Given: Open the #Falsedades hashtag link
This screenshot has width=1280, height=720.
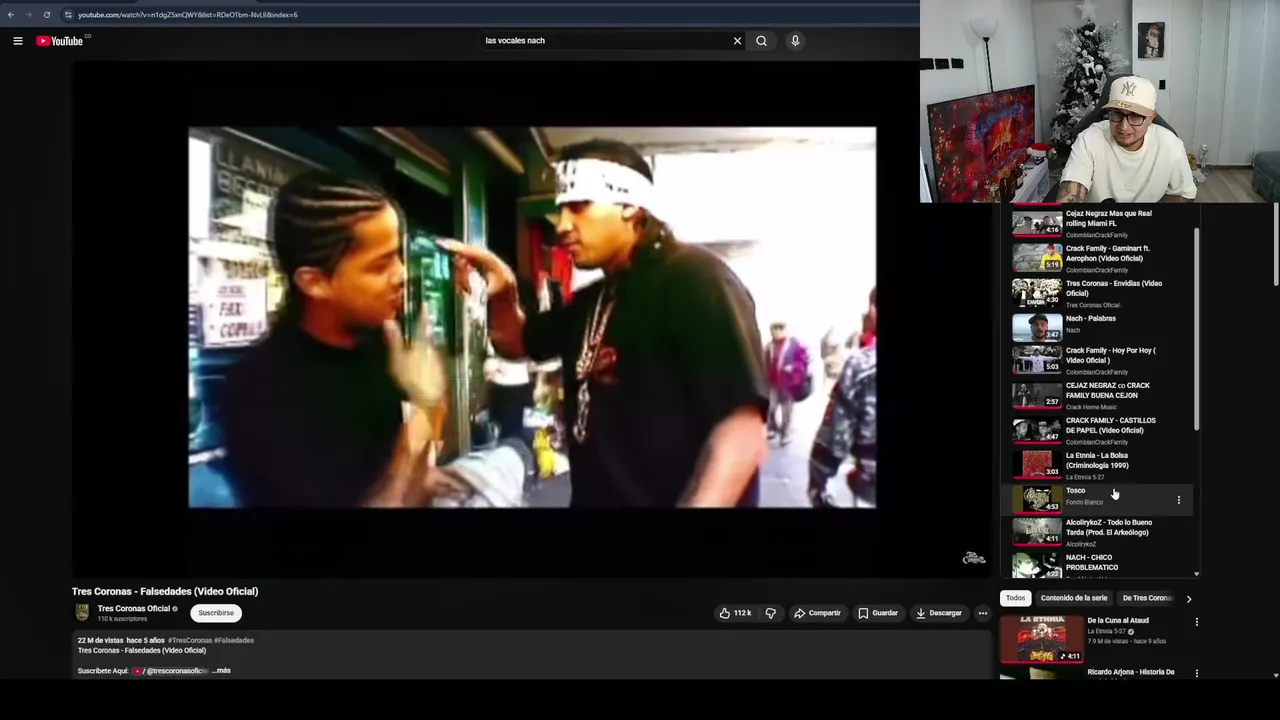Looking at the screenshot, I should point(234,640).
